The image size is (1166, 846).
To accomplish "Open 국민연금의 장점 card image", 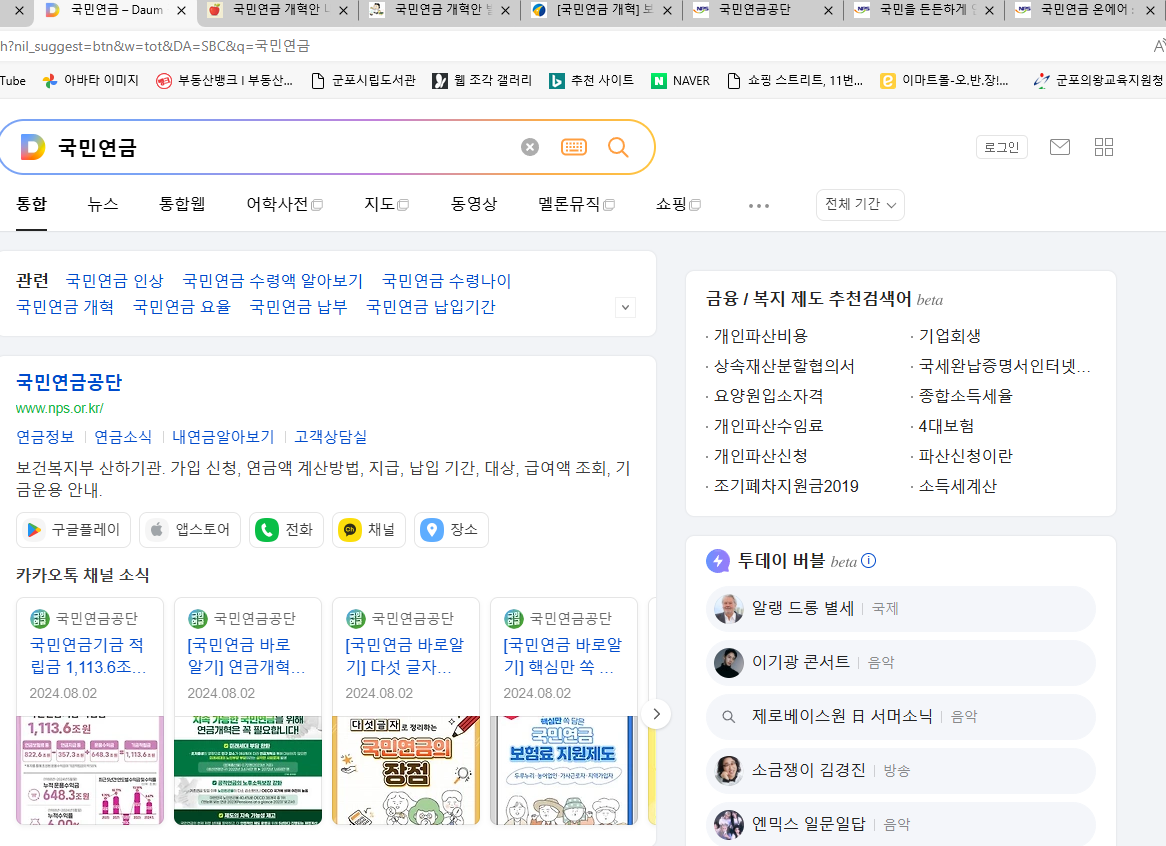I will pyautogui.click(x=406, y=770).
